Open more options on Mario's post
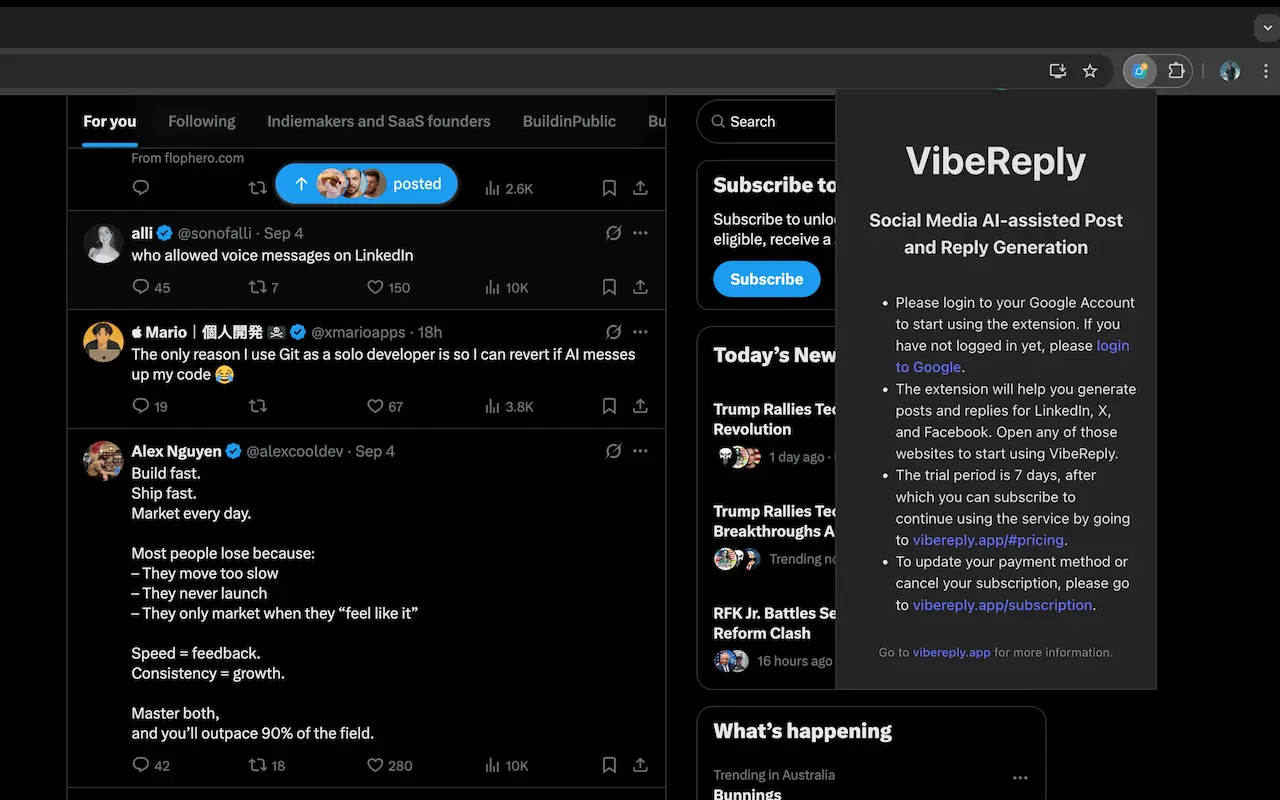 (640, 332)
